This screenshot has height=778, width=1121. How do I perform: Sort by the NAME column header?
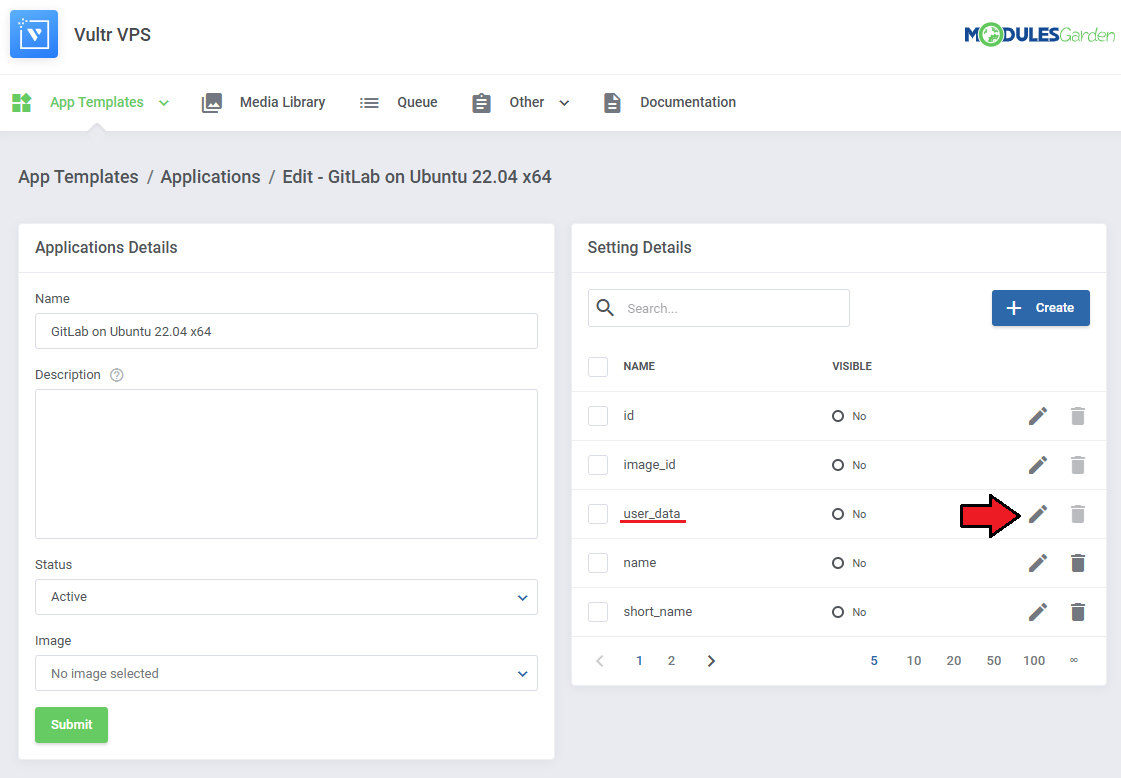point(639,366)
